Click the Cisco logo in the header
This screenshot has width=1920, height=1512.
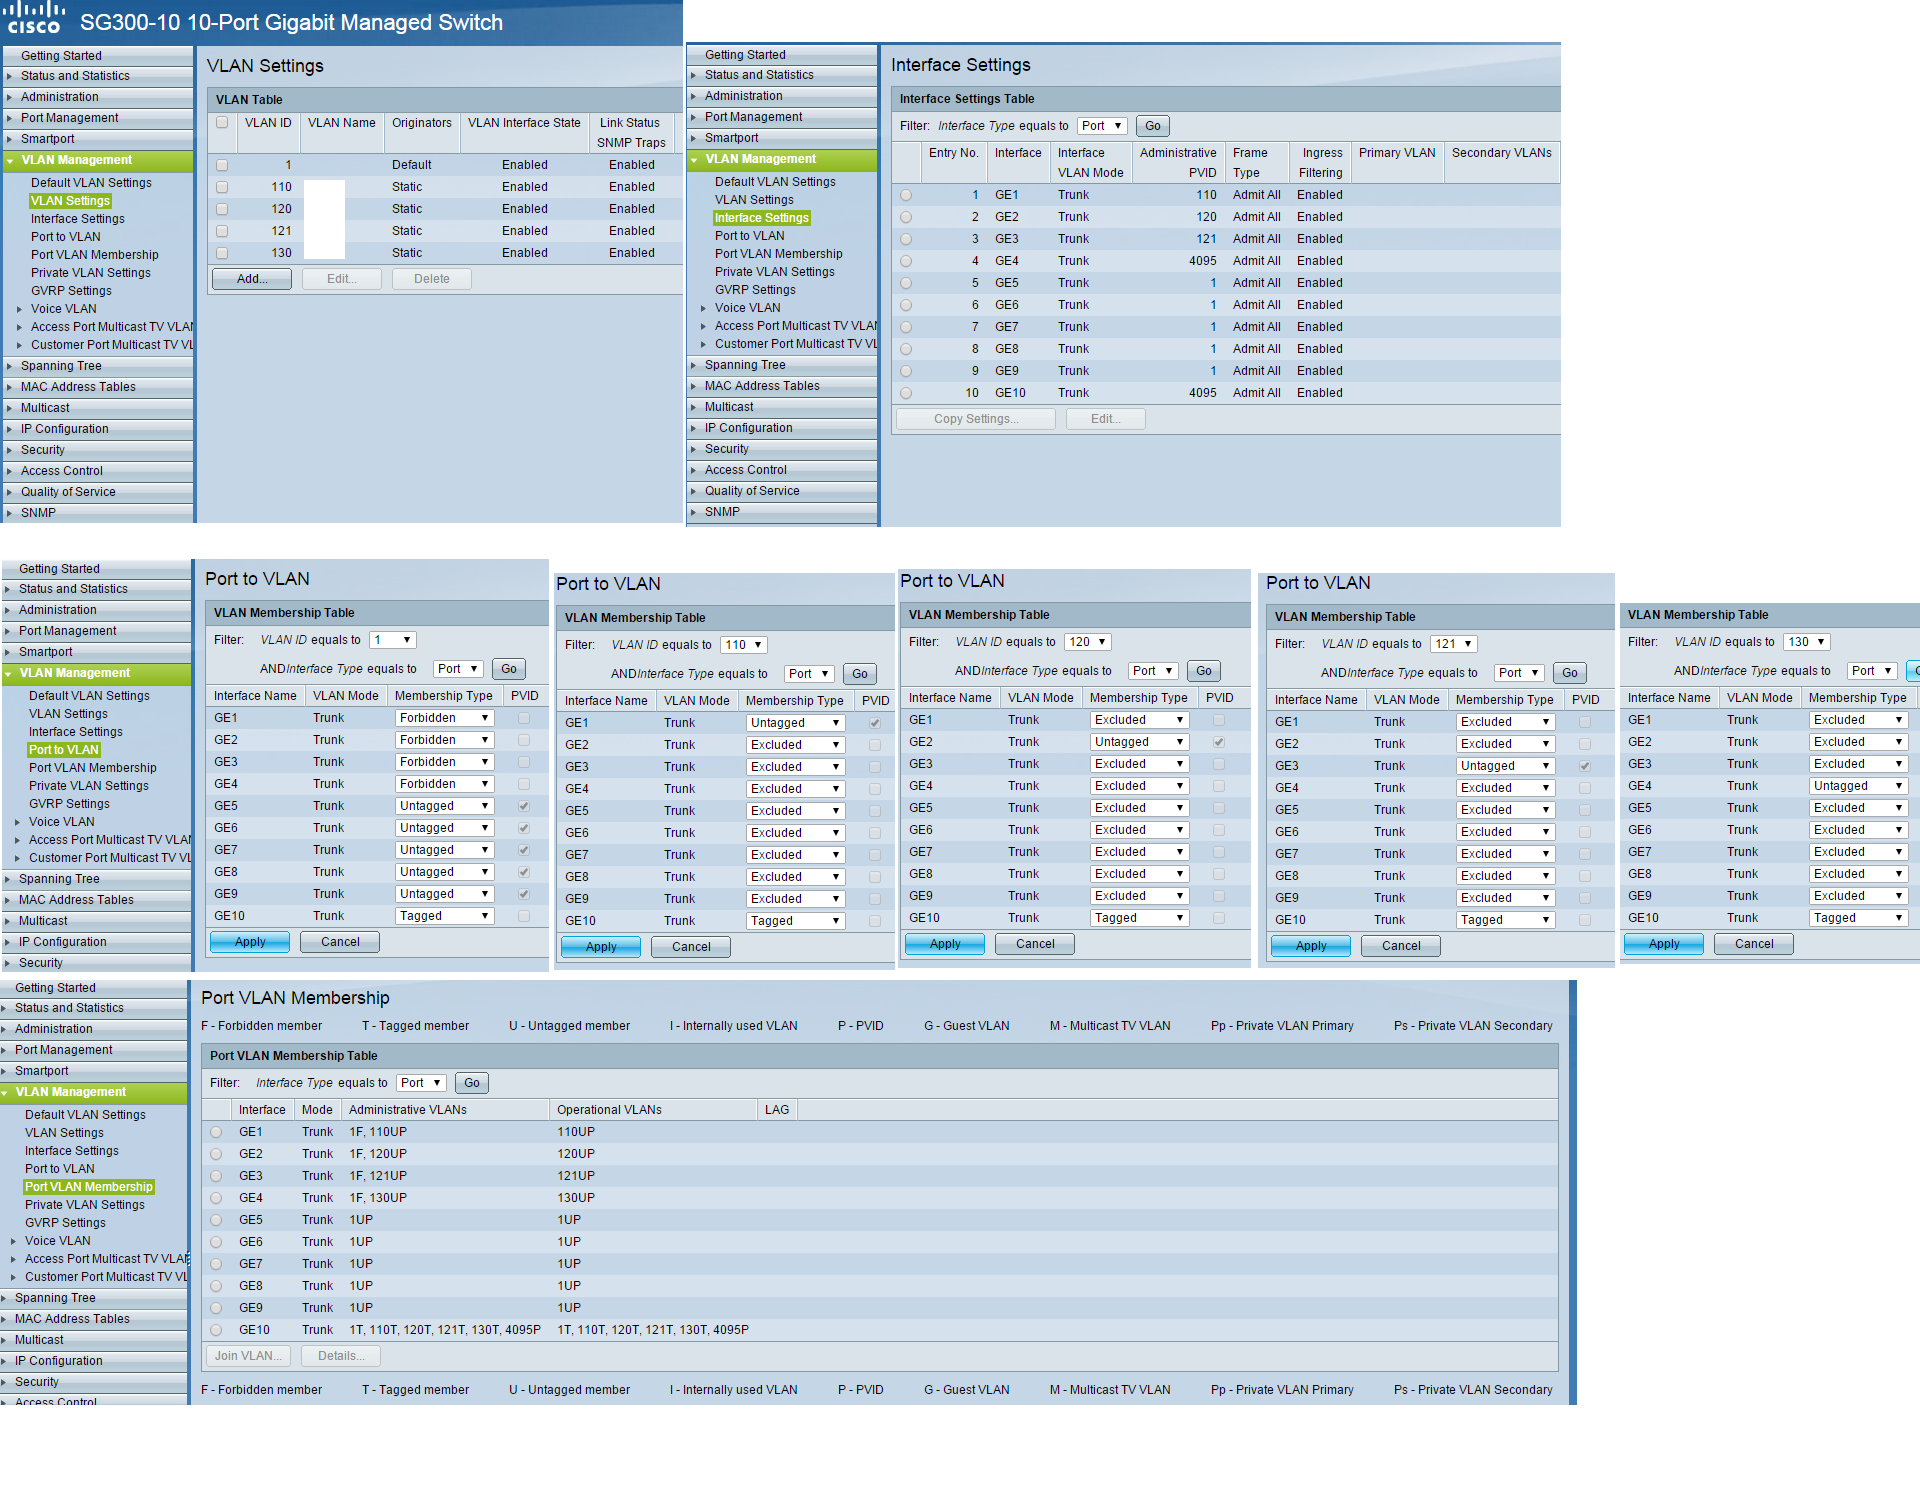click(x=36, y=18)
